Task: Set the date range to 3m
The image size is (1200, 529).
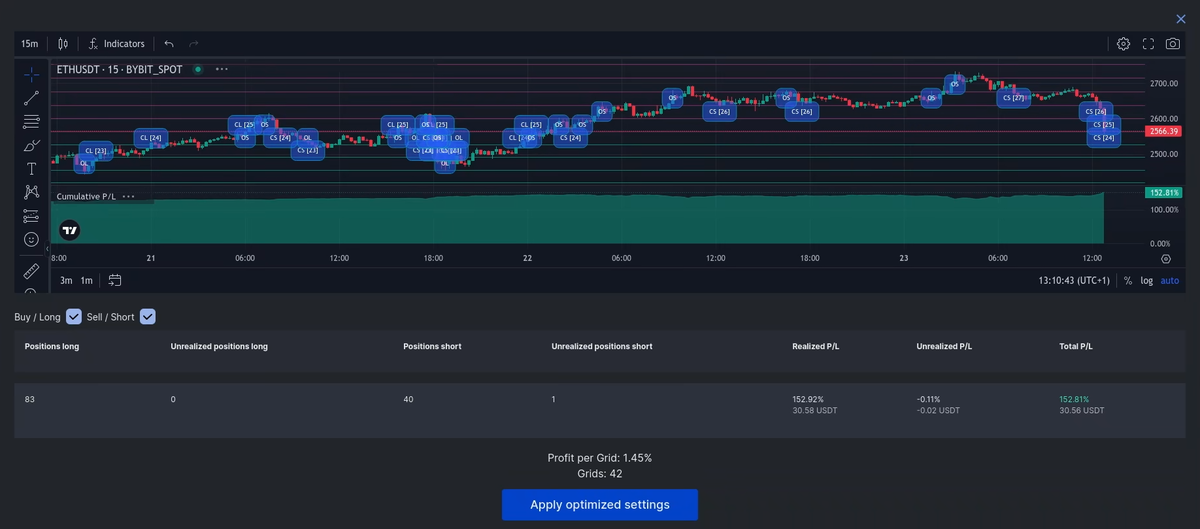Action: coord(66,281)
